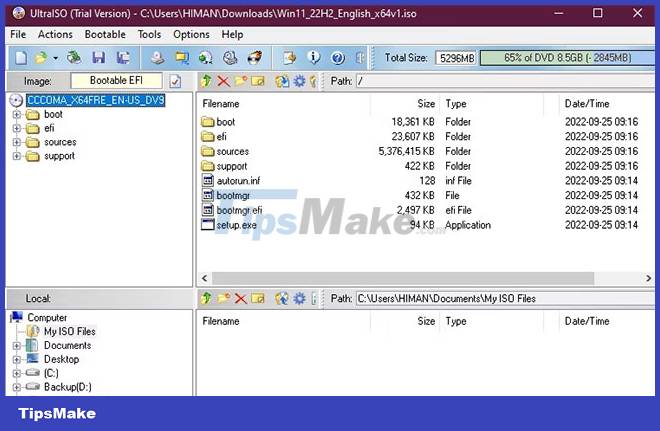Click the Up folder icon in image pane toolbar
This screenshot has height=431, width=660.
pos(206,81)
